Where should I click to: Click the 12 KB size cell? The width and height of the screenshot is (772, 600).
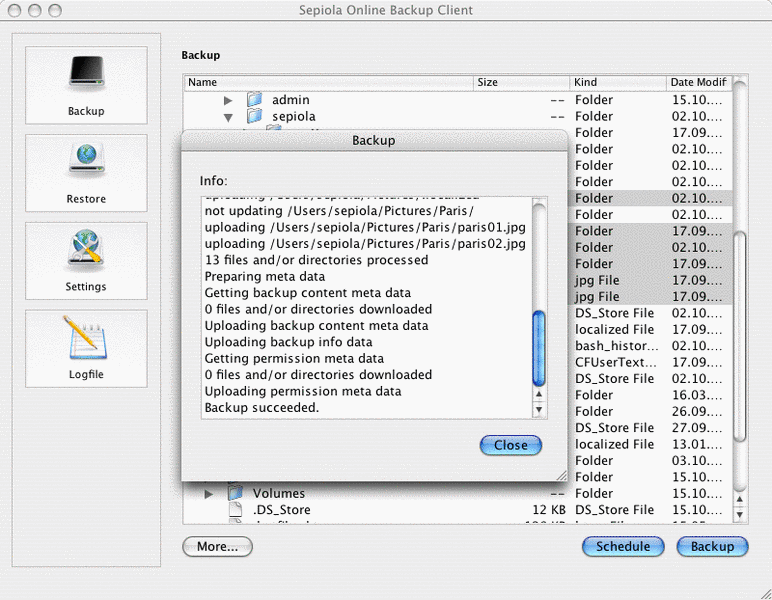pyautogui.click(x=549, y=509)
